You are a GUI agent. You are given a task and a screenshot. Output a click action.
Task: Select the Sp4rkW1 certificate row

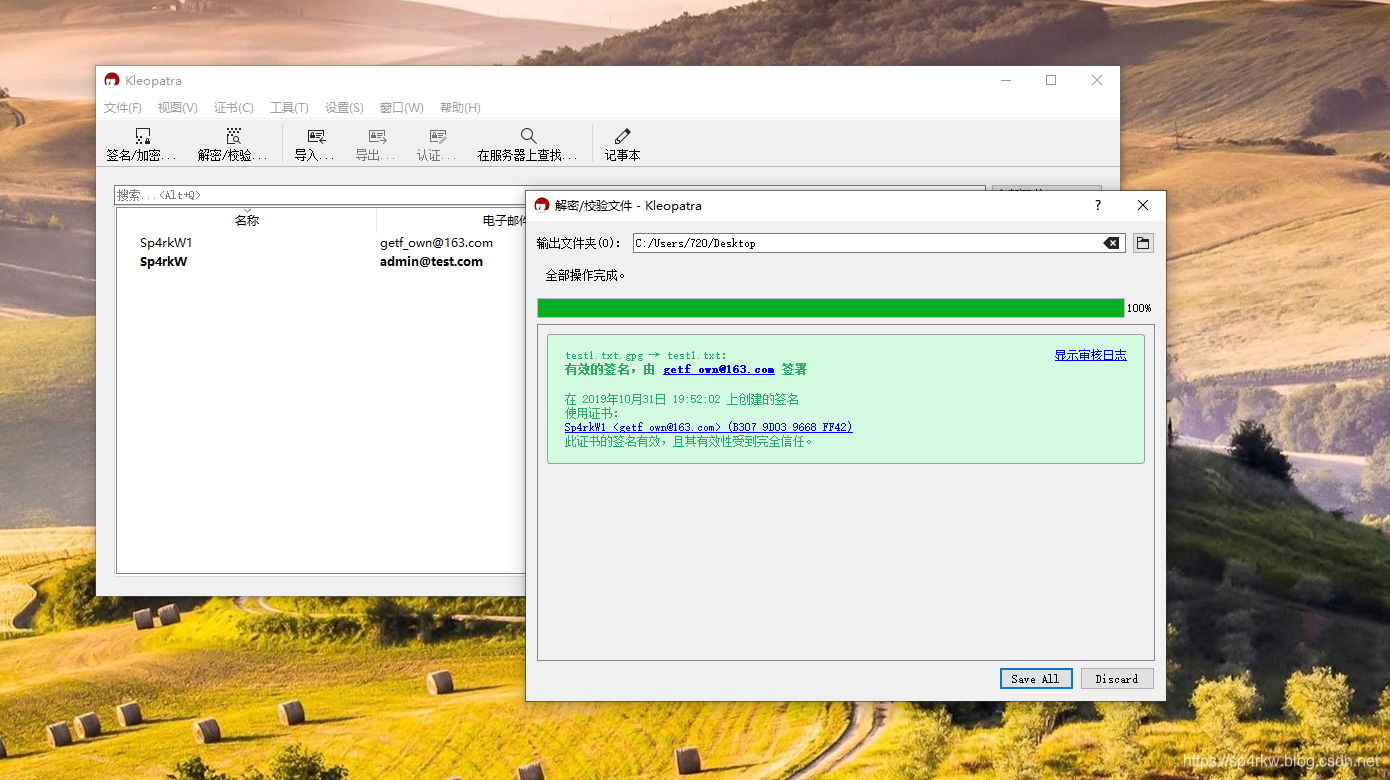pyautogui.click(x=322, y=243)
